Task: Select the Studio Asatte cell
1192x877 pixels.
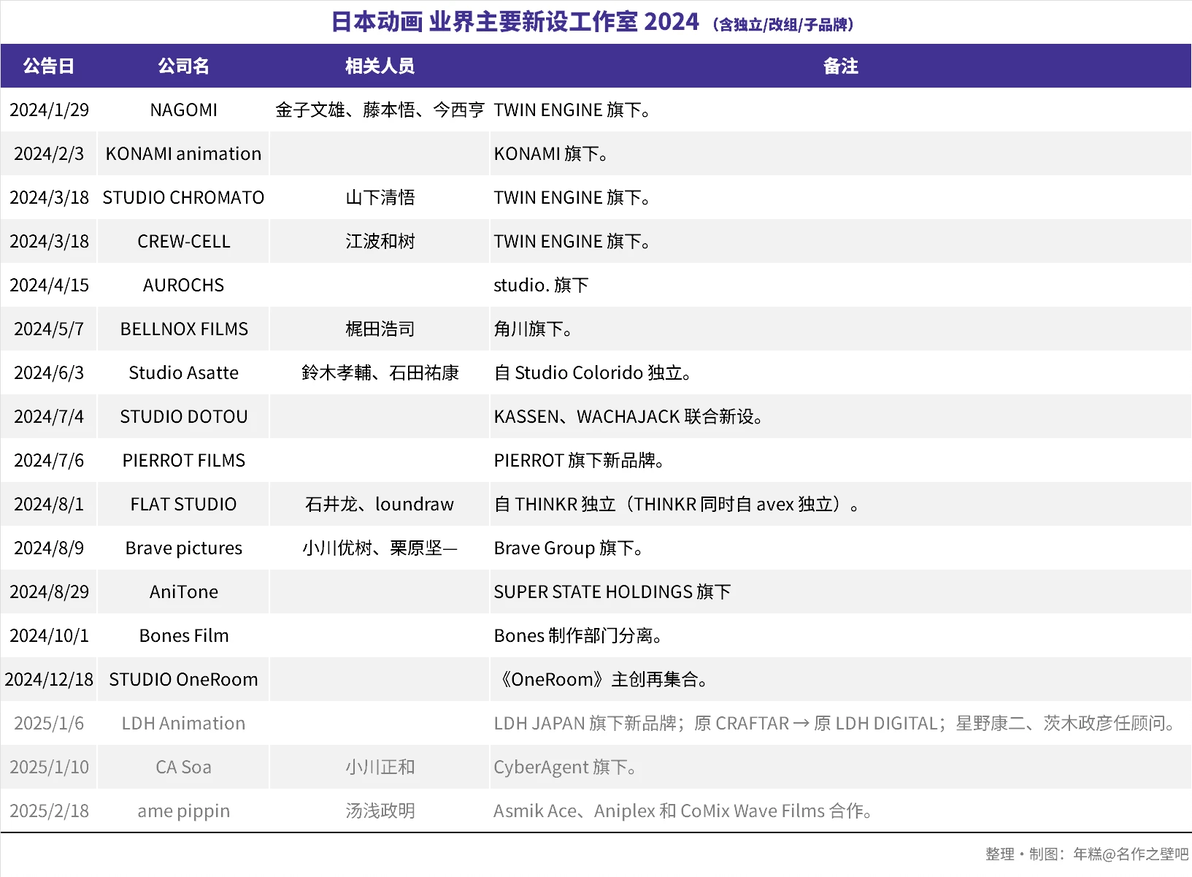Action: 183,373
